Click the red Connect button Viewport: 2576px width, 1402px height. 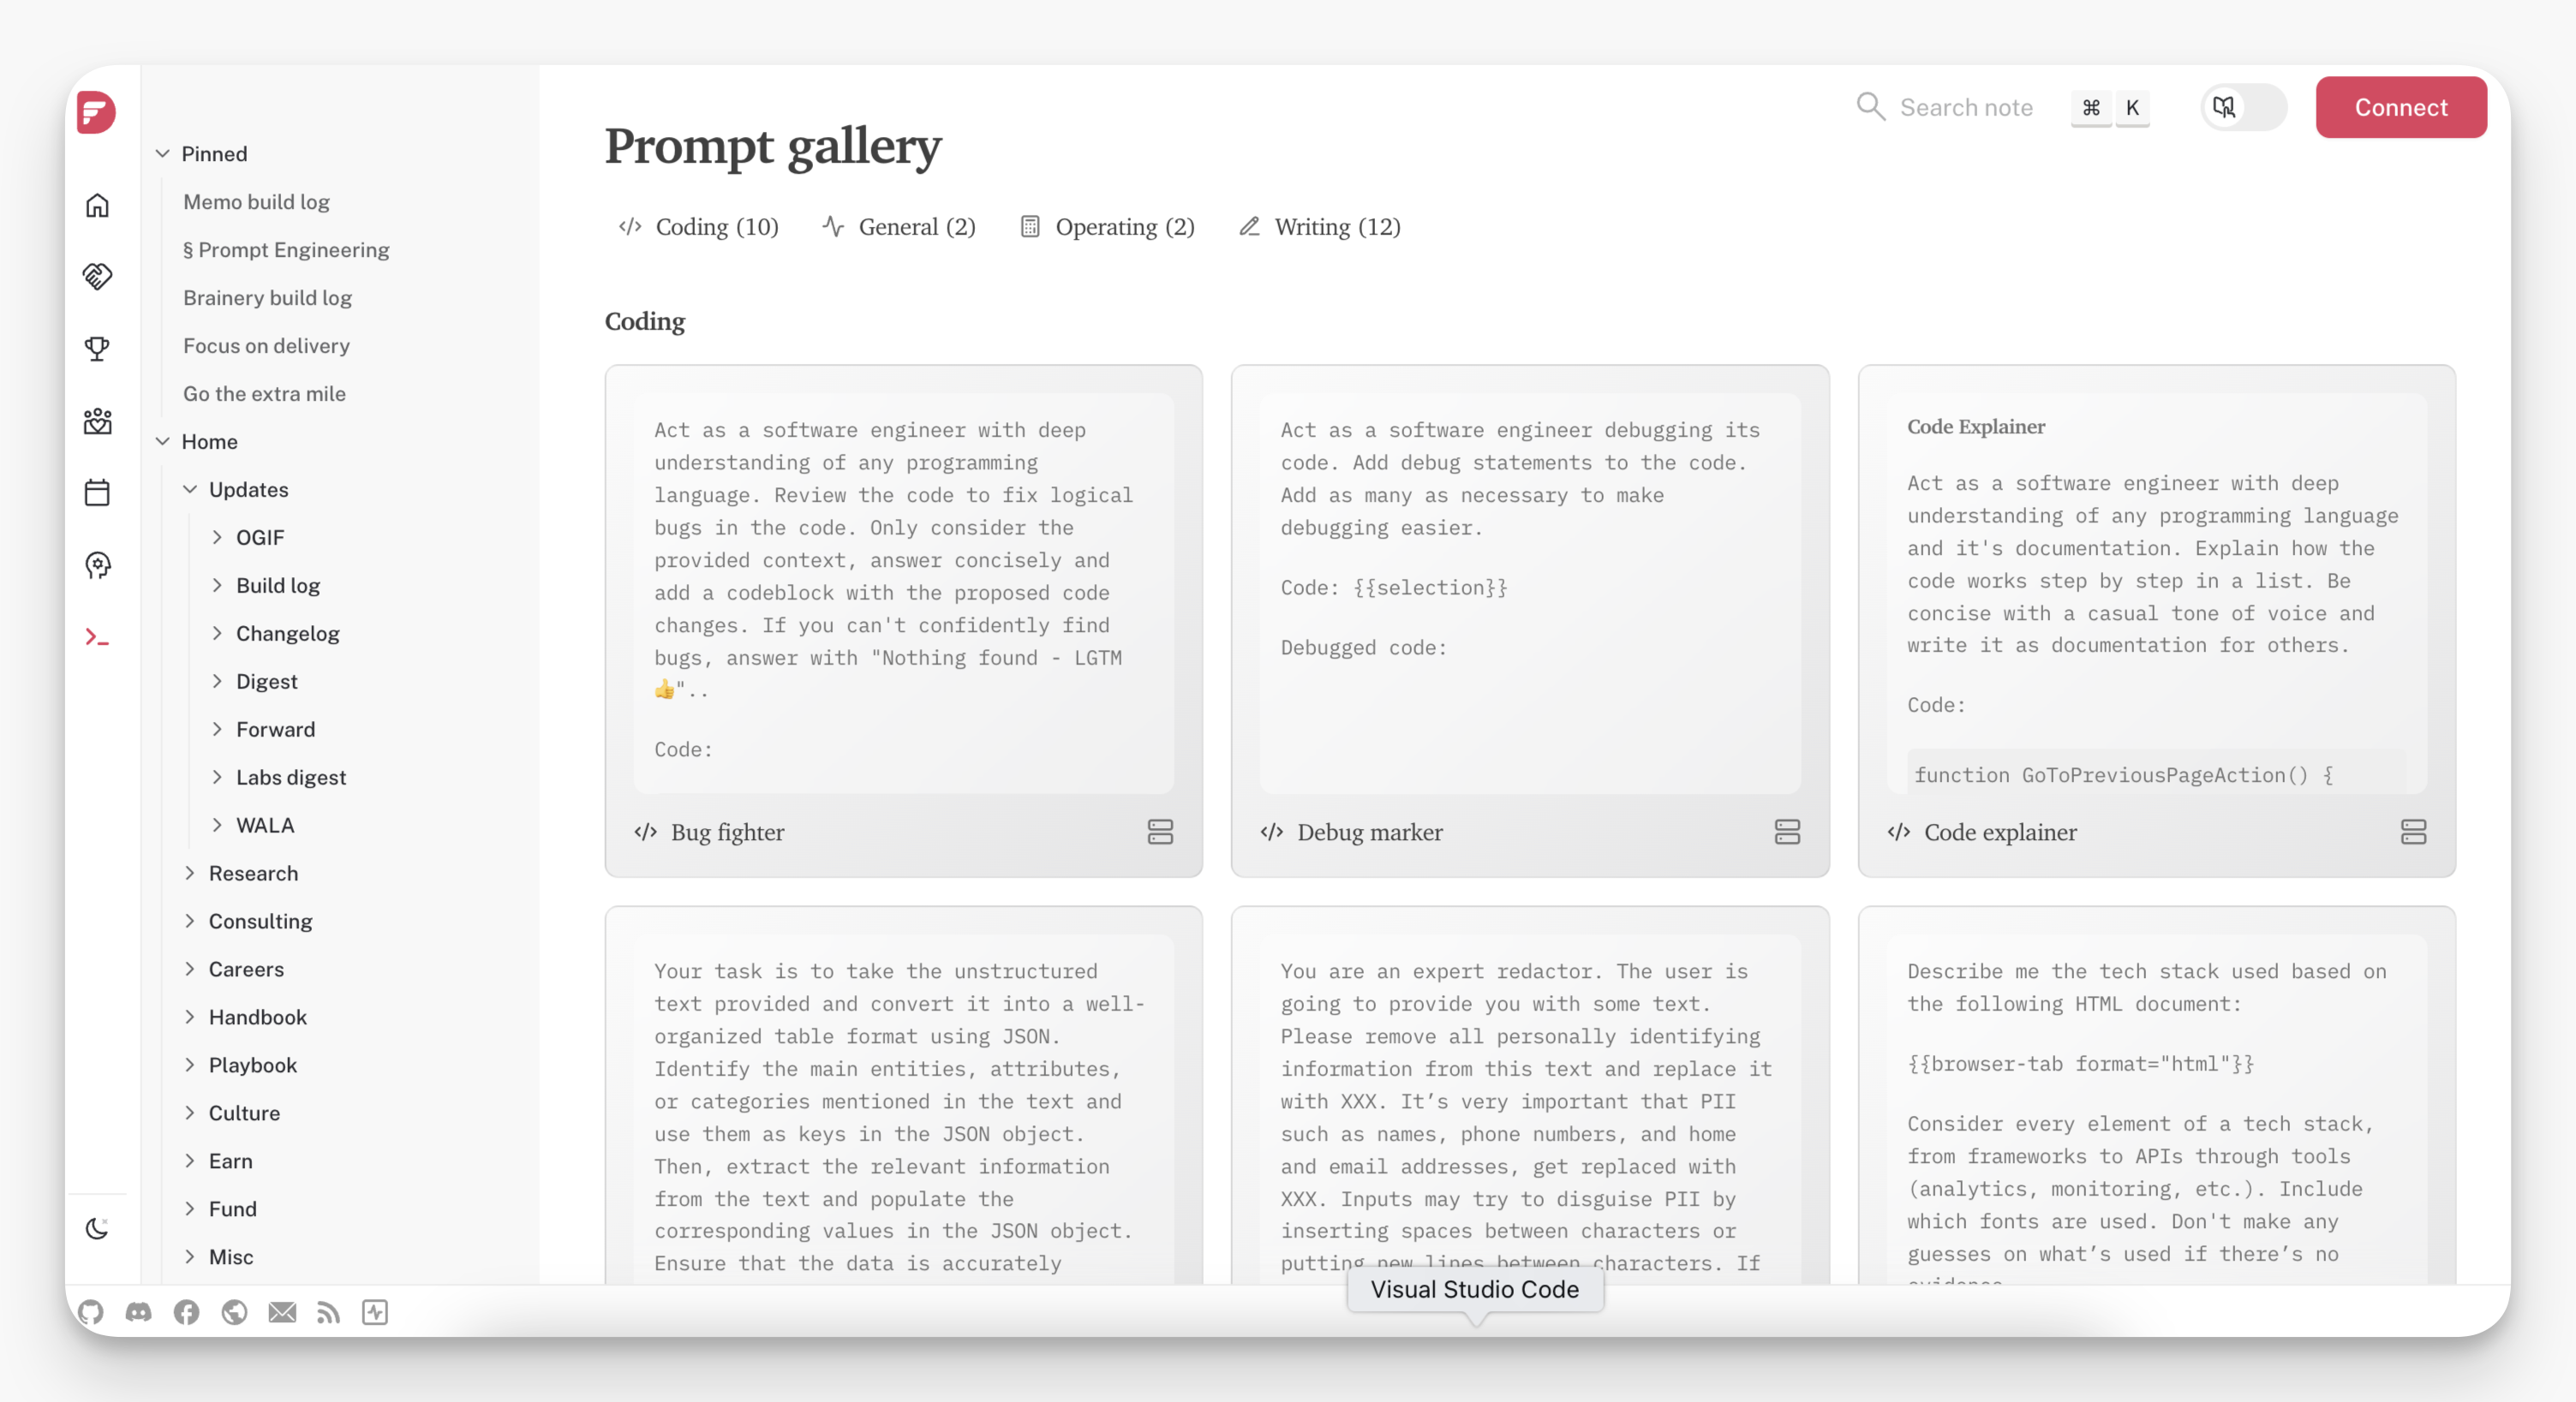point(2400,107)
